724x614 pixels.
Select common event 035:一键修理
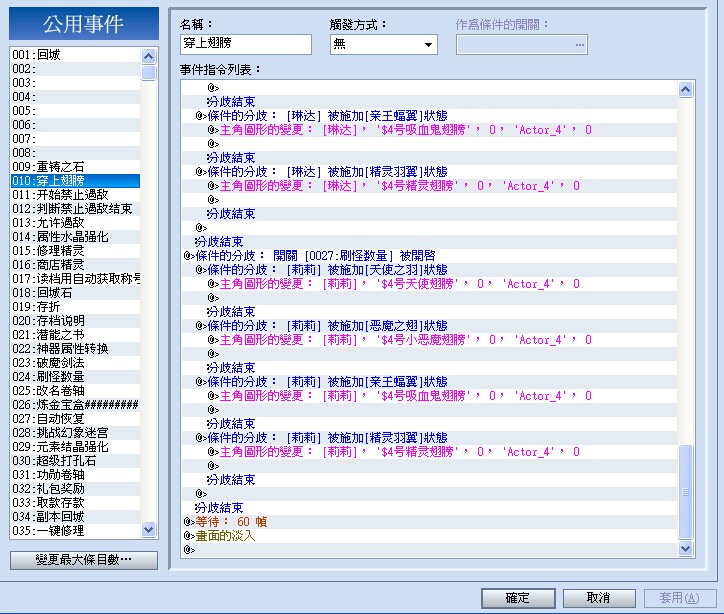pyautogui.click(x=75, y=530)
